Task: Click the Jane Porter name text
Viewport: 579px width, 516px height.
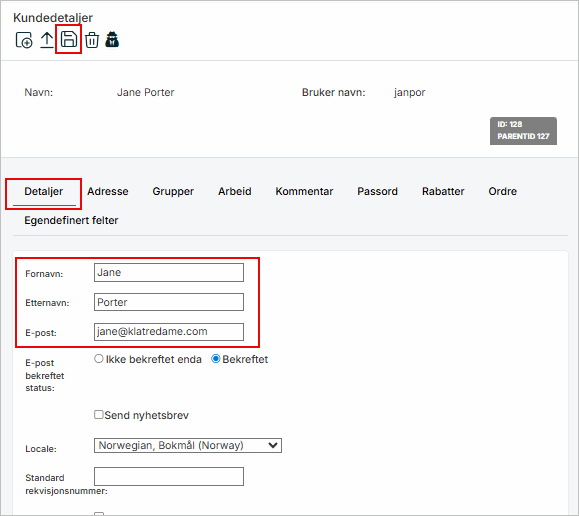Action: pyautogui.click(x=145, y=92)
